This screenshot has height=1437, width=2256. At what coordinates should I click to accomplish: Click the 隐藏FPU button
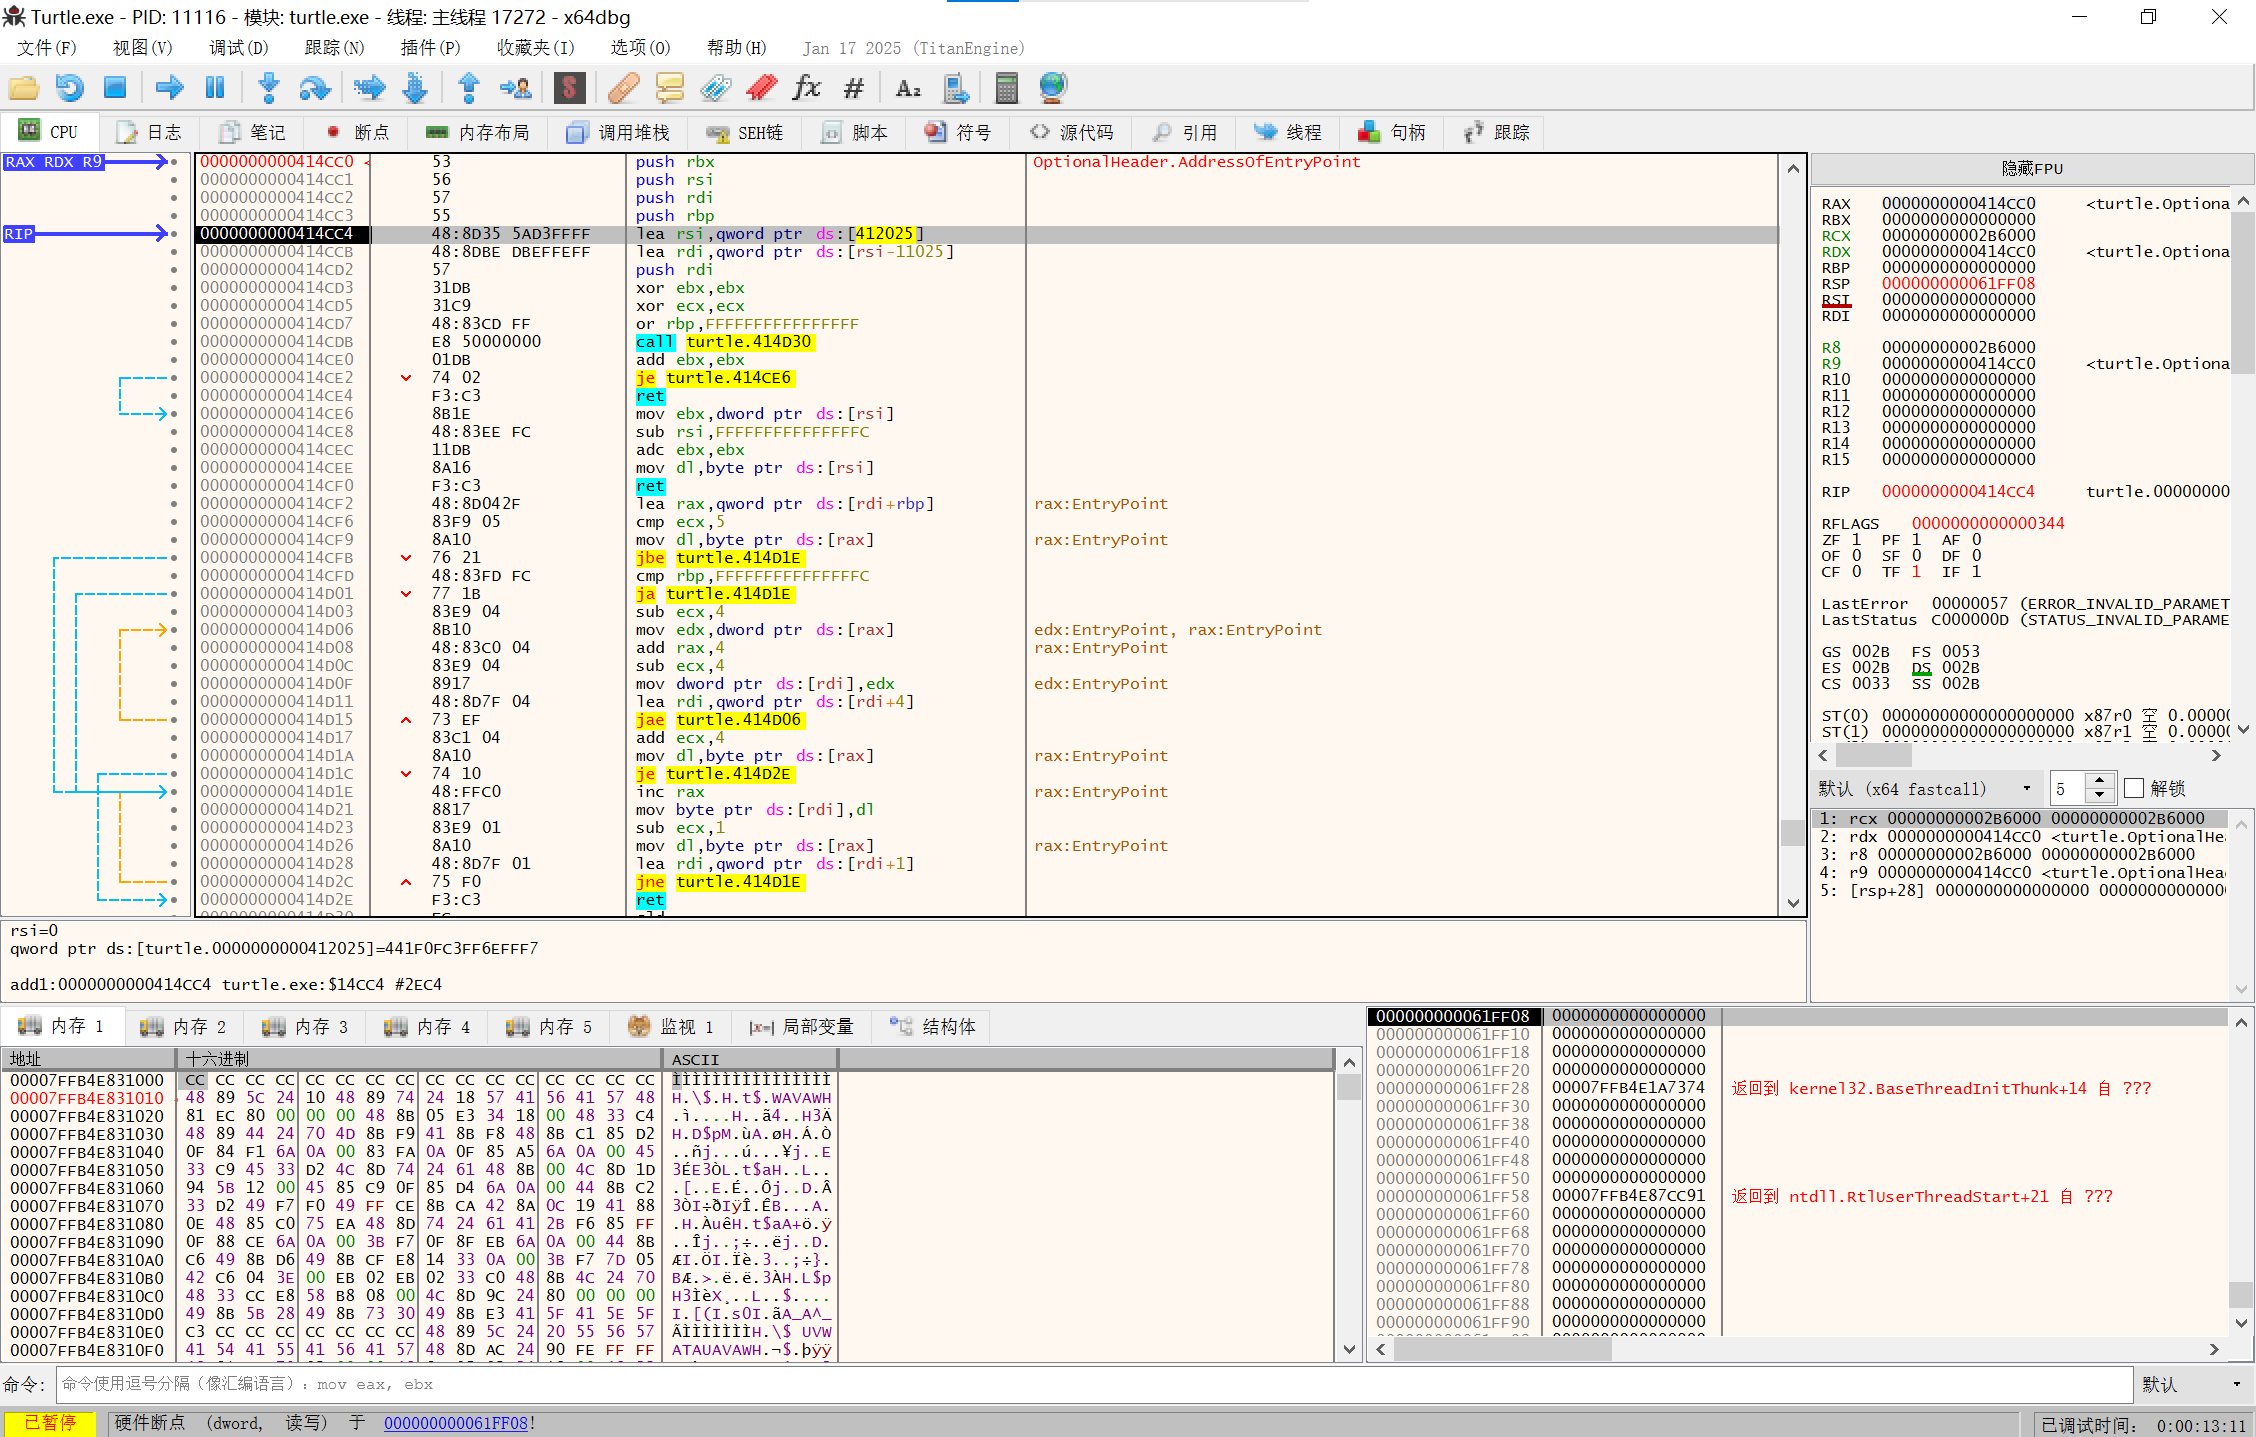pyautogui.click(x=2032, y=168)
